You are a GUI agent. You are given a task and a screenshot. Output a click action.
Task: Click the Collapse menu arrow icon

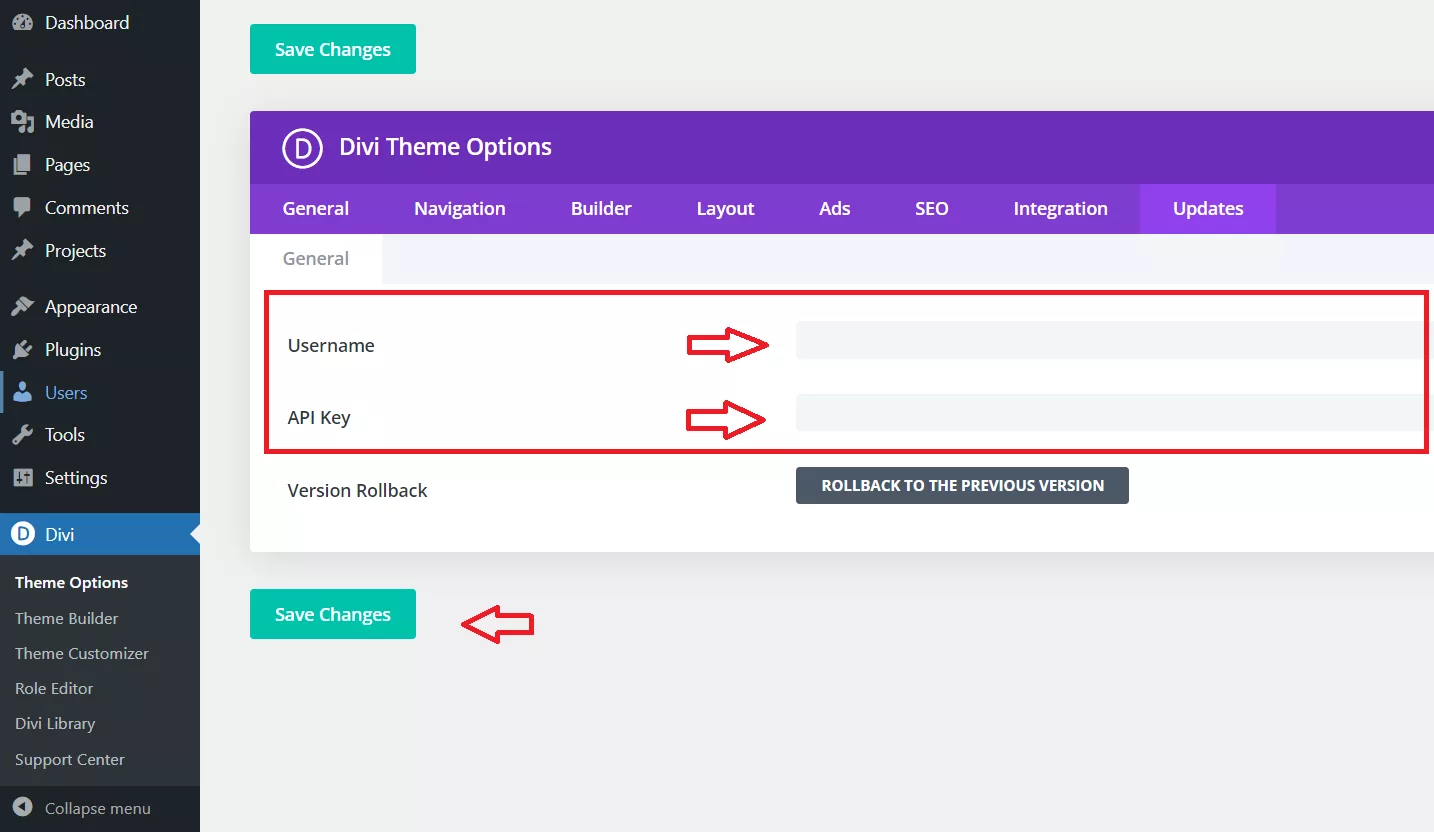(22, 808)
